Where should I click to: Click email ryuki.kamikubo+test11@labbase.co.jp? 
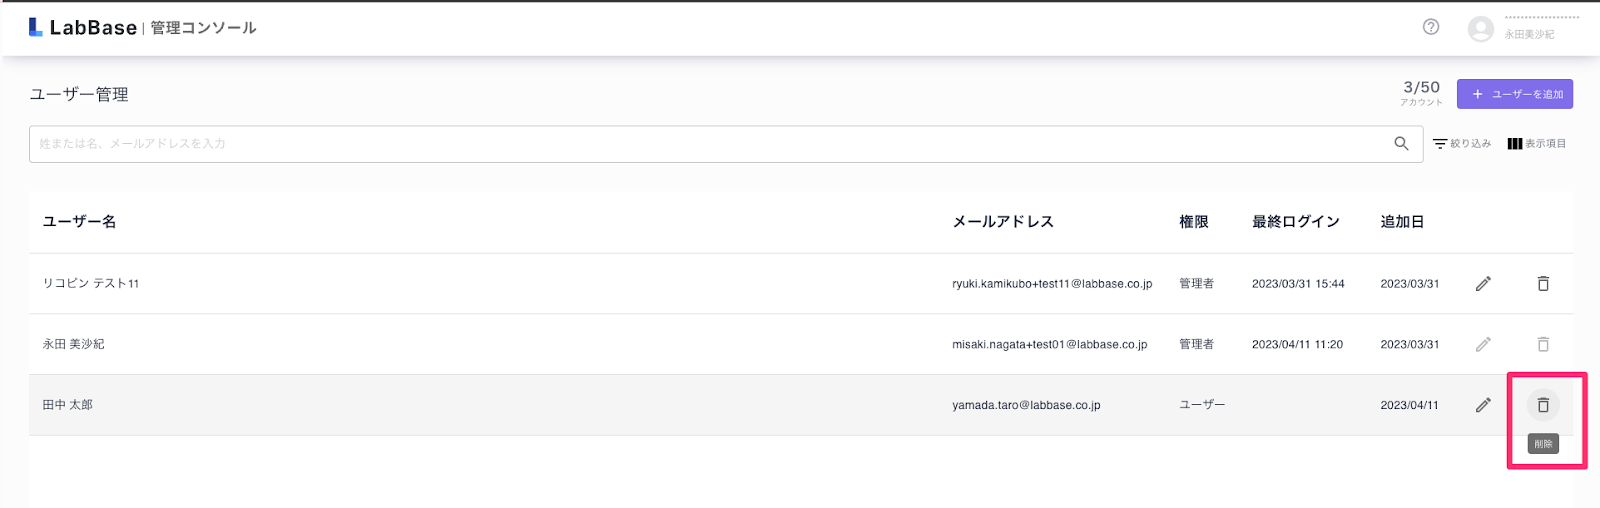coord(1052,284)
